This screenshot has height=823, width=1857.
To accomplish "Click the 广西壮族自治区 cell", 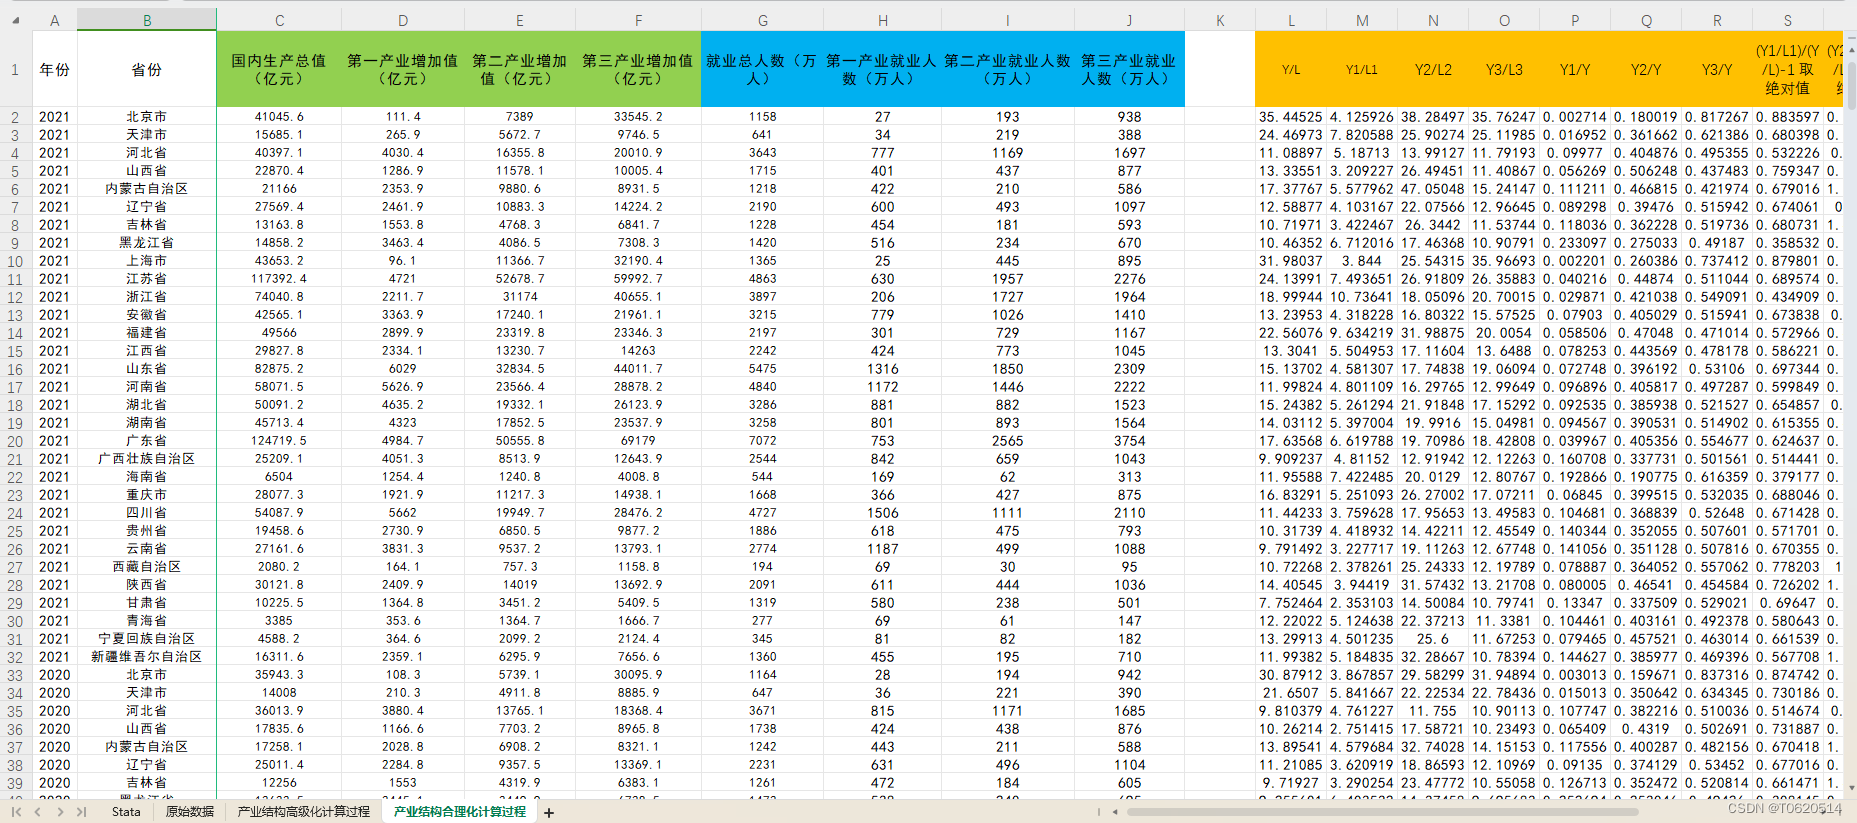I will pyautogui.click(x=147, y=459).
